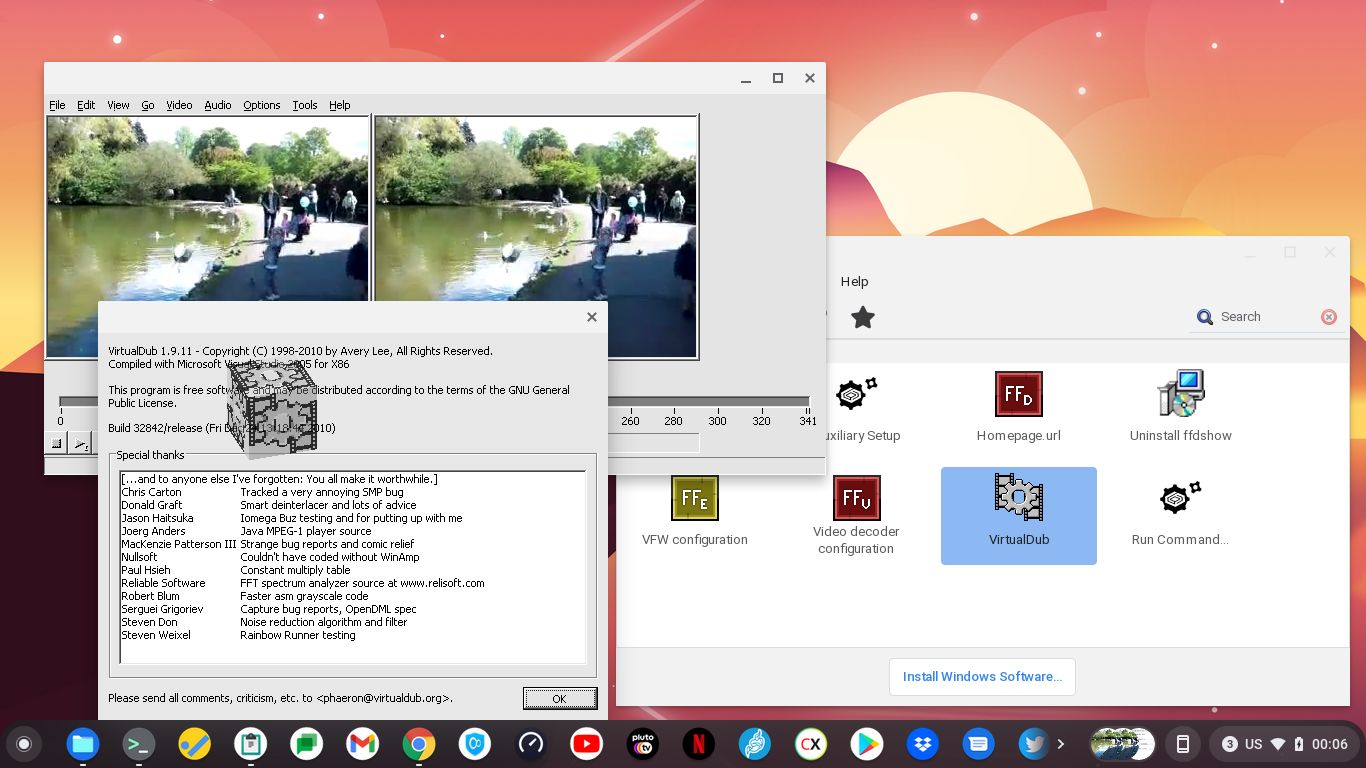The image size is (1366, 768).
Task: Open the VirtualDub Help menu
Action: (340, 105)
